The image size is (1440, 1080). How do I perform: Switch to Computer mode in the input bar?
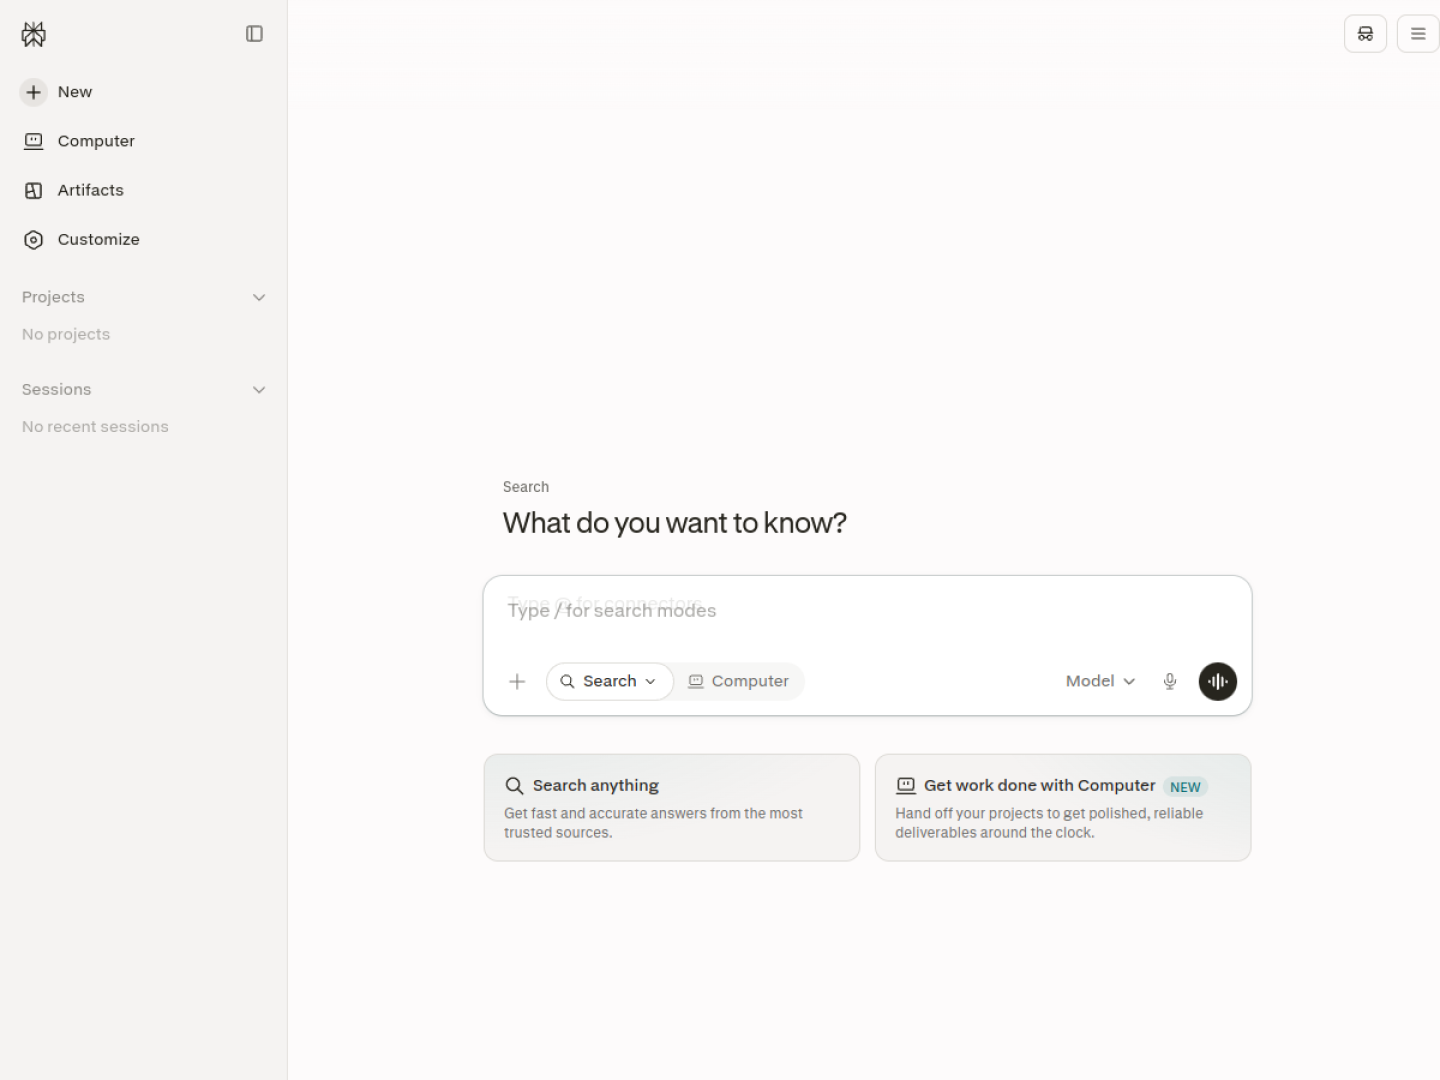(x=739, y=681)
